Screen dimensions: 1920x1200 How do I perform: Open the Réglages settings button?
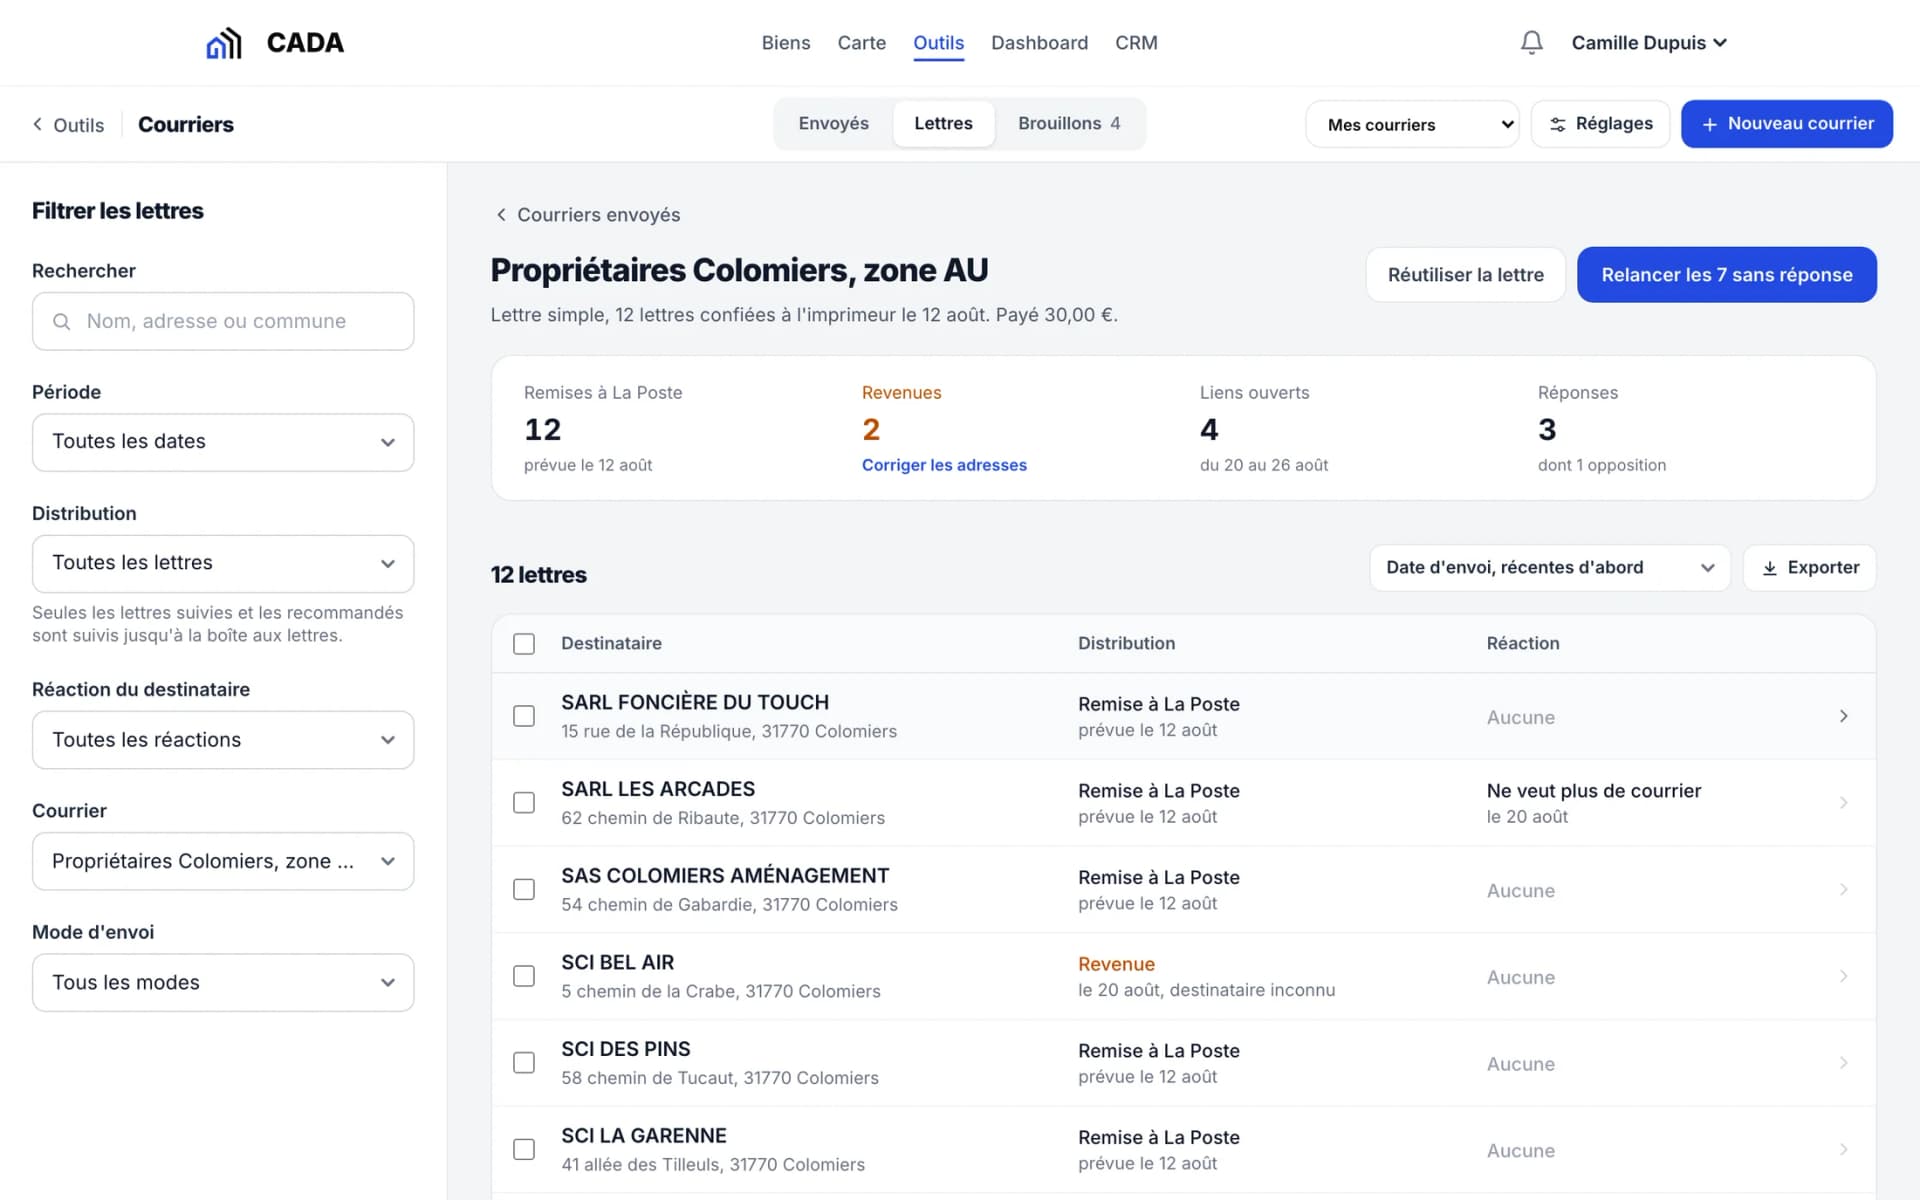tap(1600, 124)
